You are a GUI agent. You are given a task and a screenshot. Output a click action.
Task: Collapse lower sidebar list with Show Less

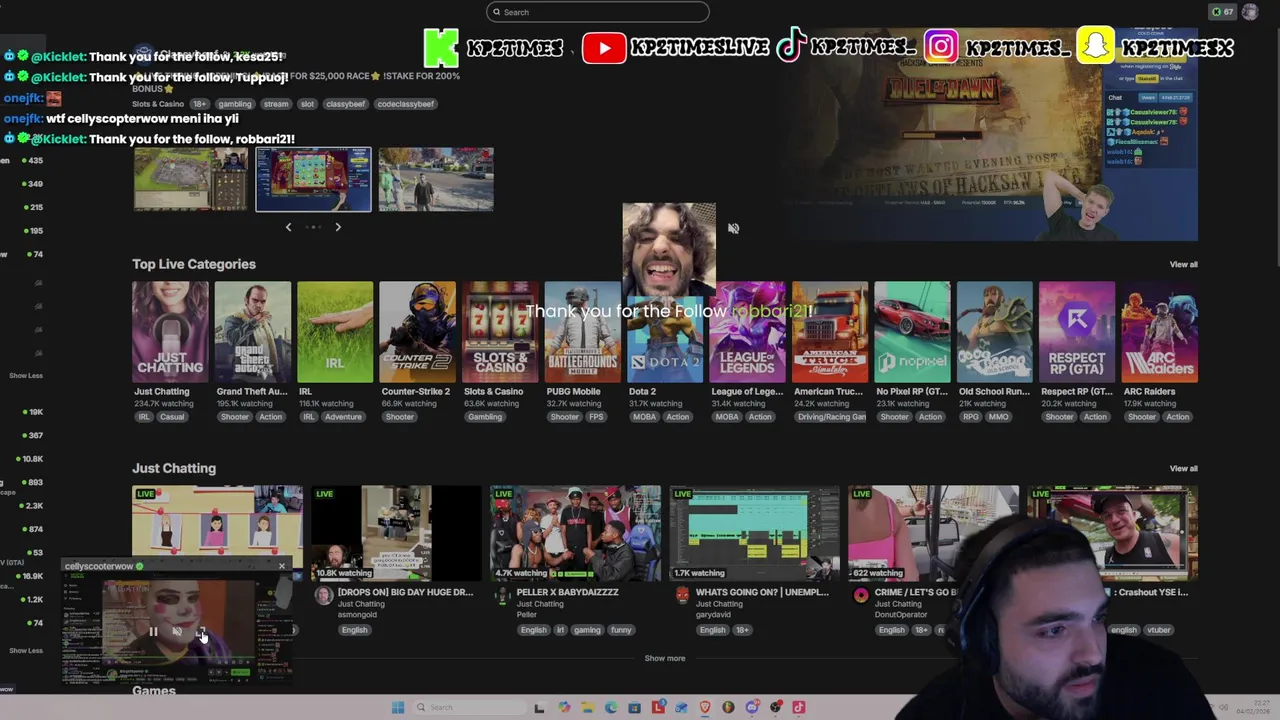click(x=26, y=651)
